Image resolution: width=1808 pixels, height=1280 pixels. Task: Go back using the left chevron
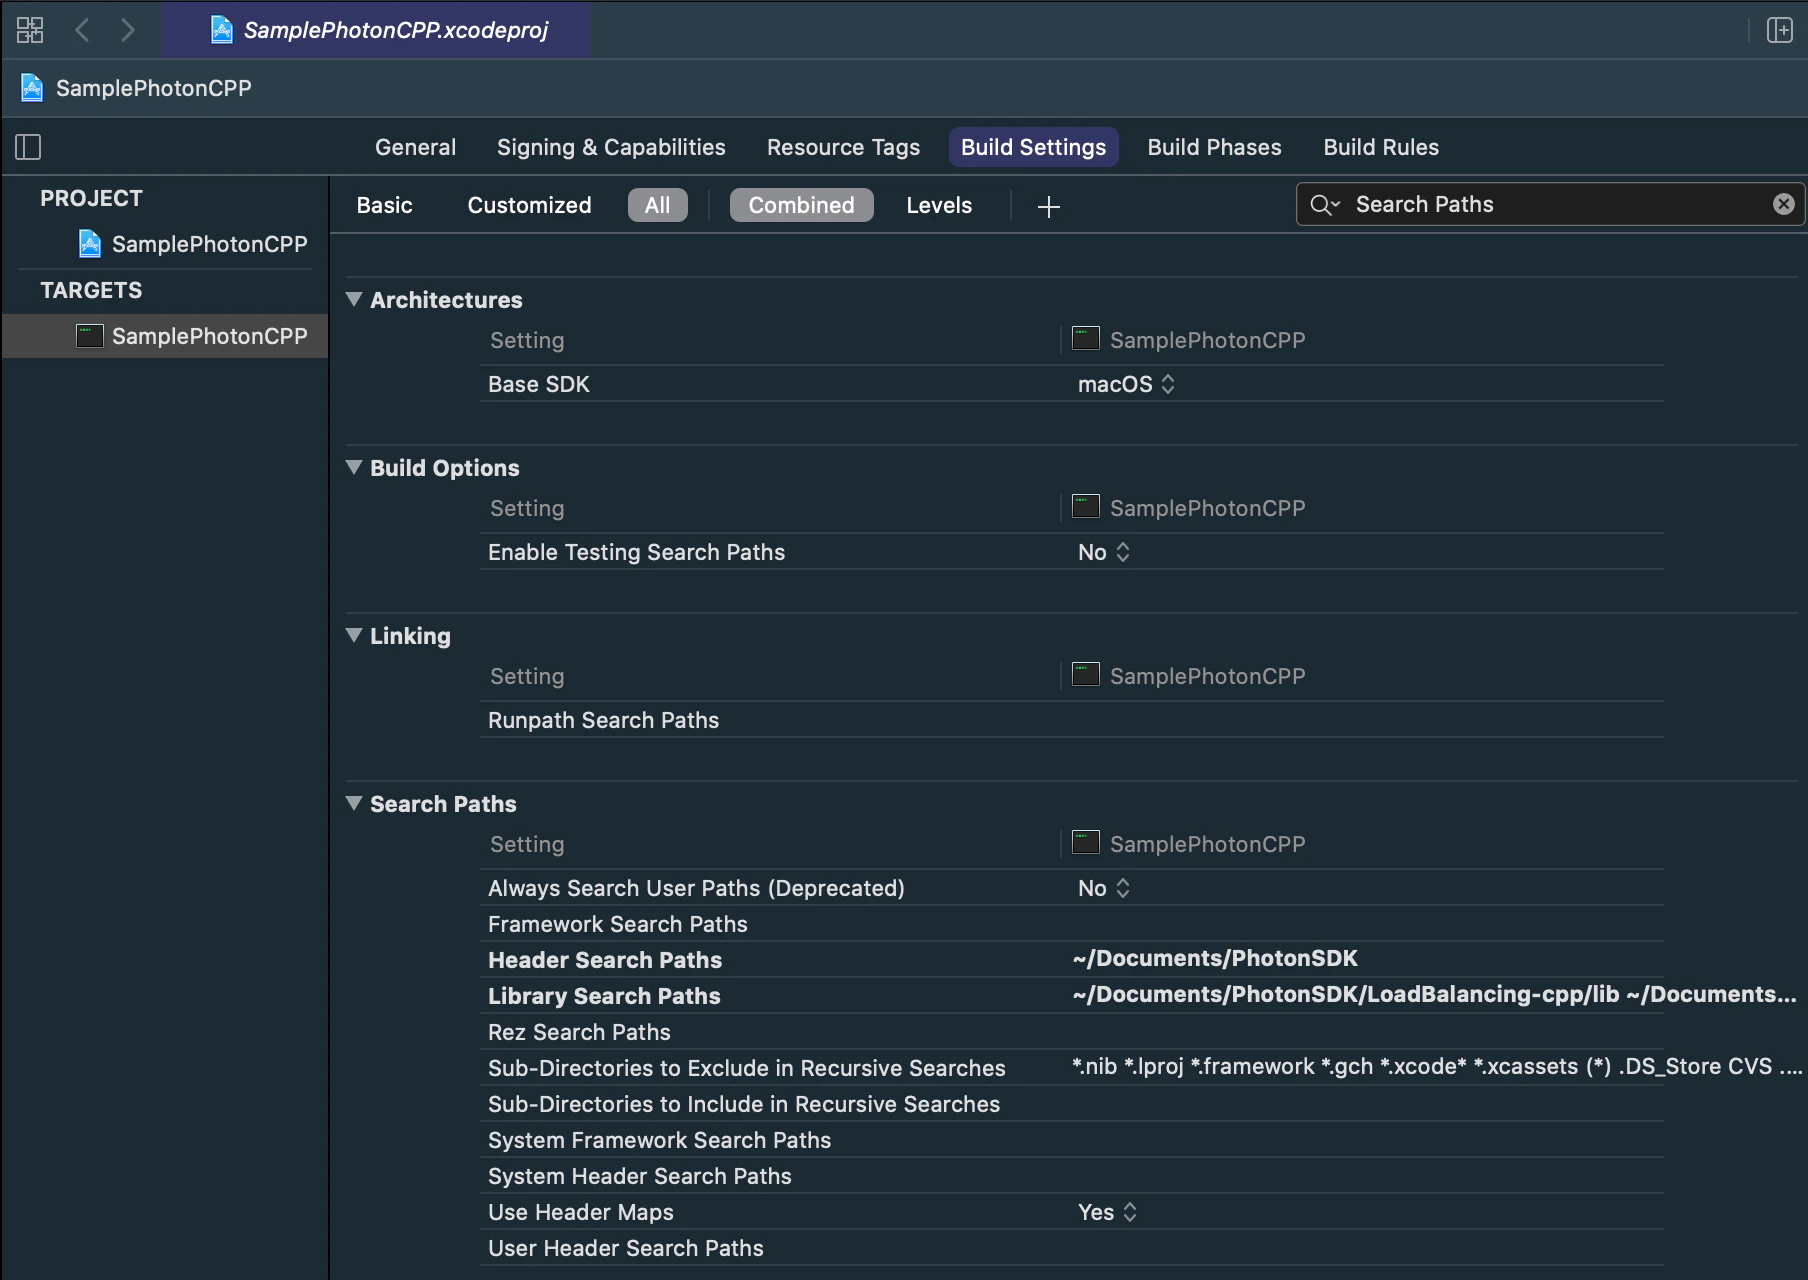[x=83, y=30]
